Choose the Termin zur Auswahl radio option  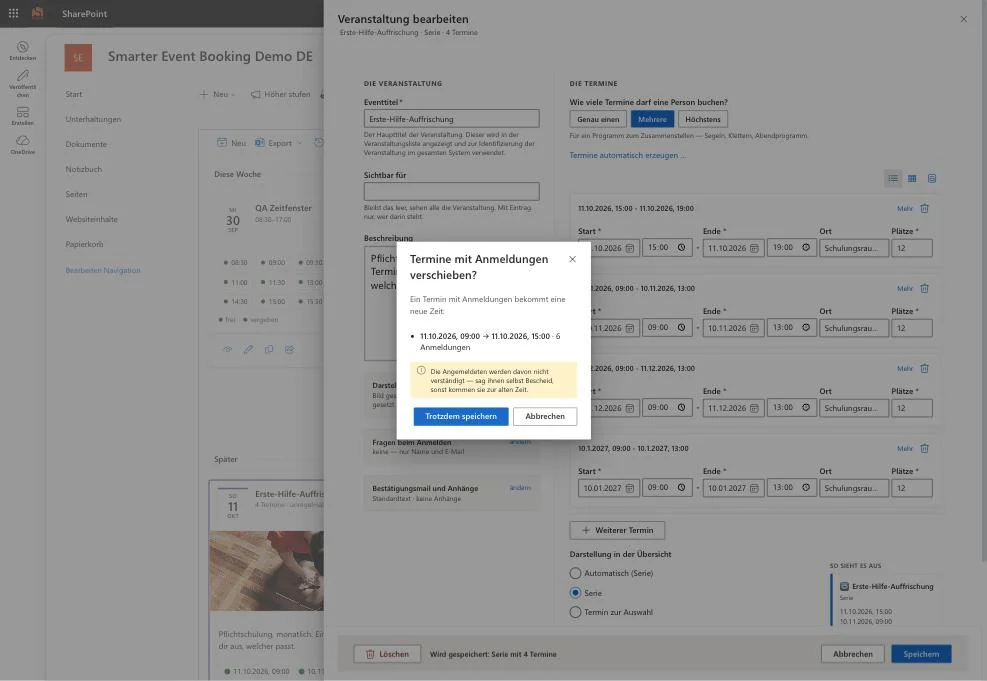pos(575,612)
